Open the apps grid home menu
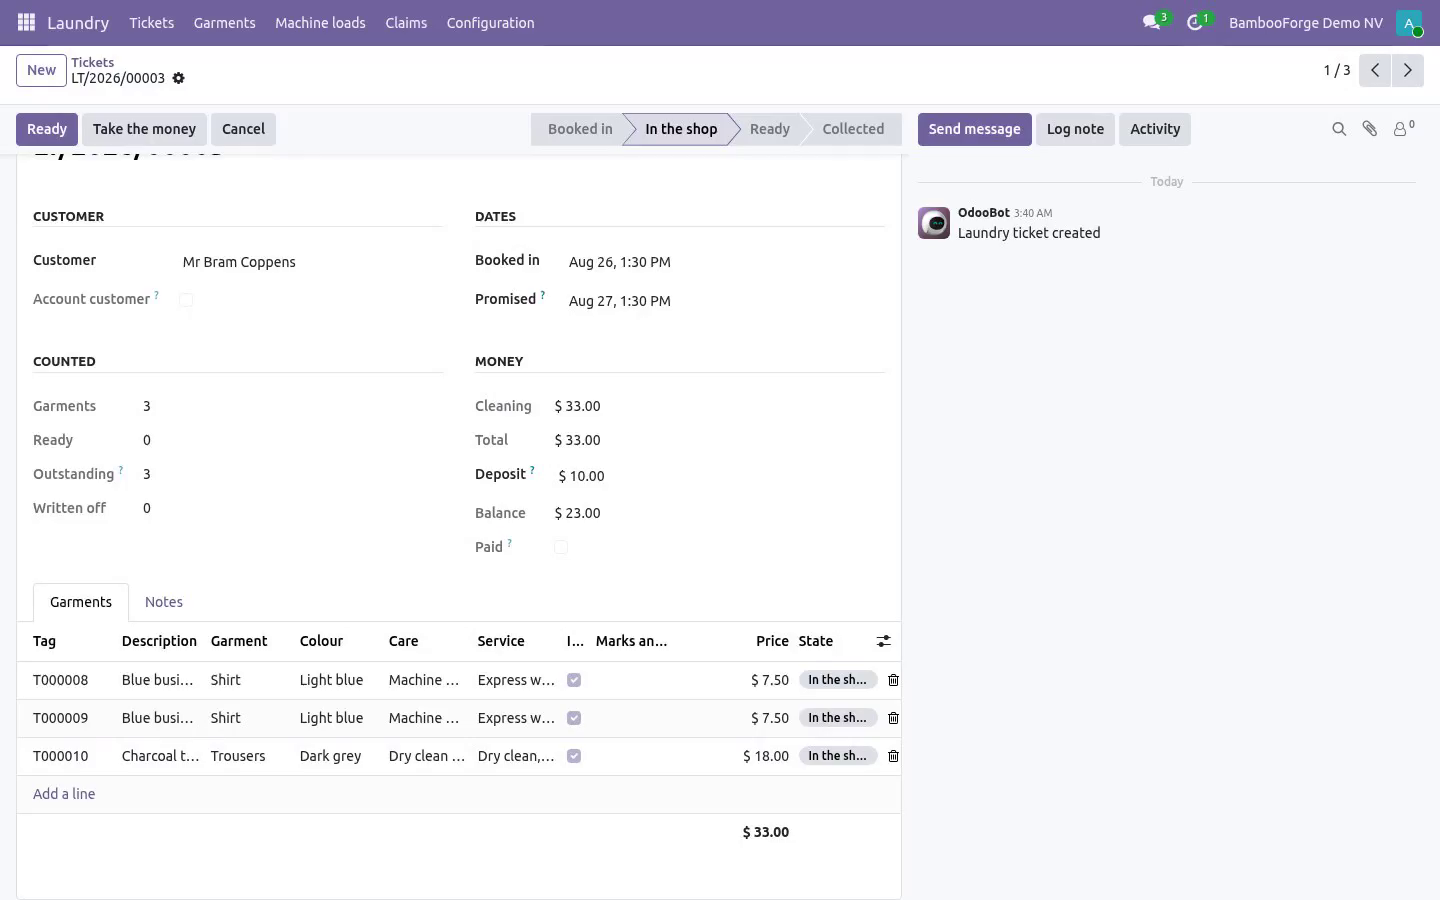The image size is (1440, 900). pos(27,22)
